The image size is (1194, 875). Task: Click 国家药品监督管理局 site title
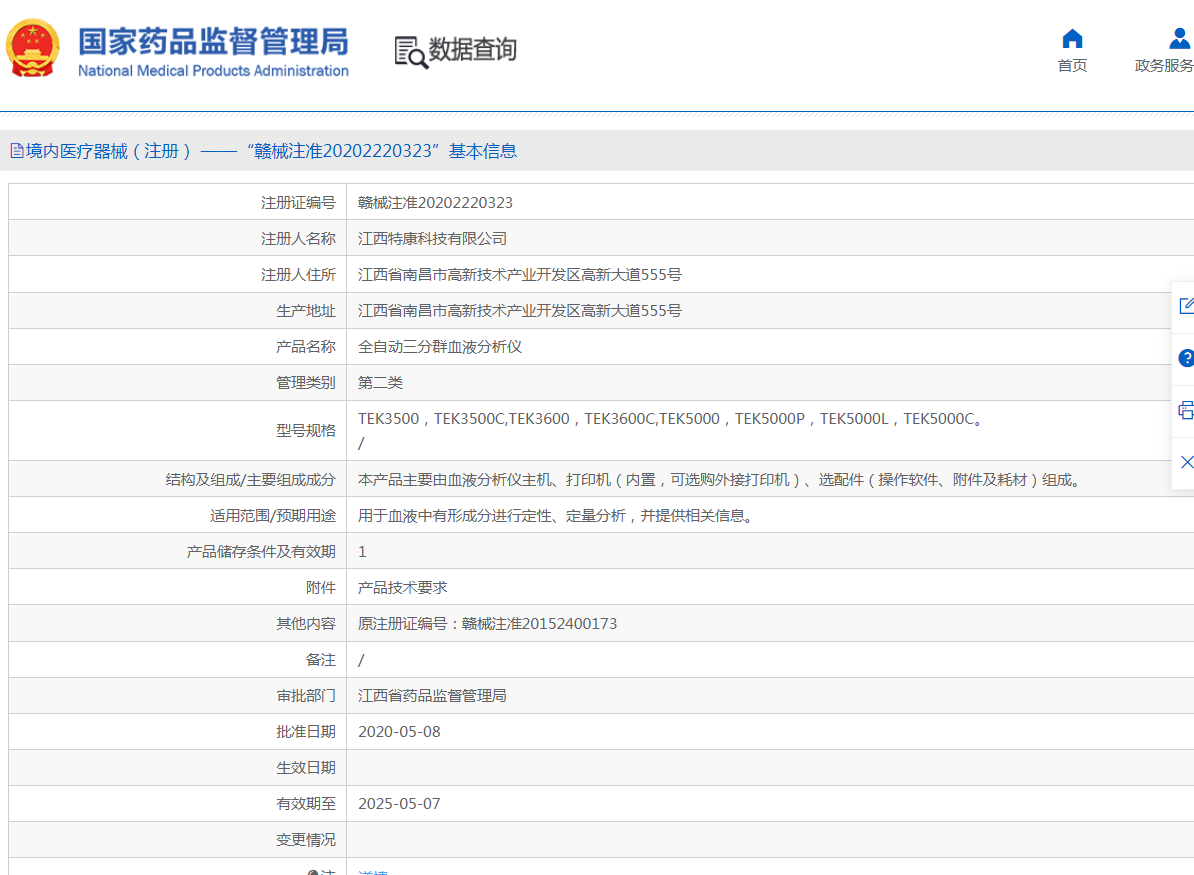point(213,41)
